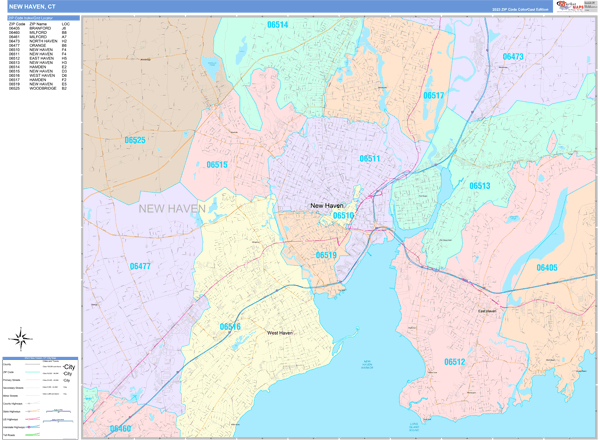This screenshot has height=440, width=600.
Task: Select the 06513 ZIP code label
Action: [480, 186]
